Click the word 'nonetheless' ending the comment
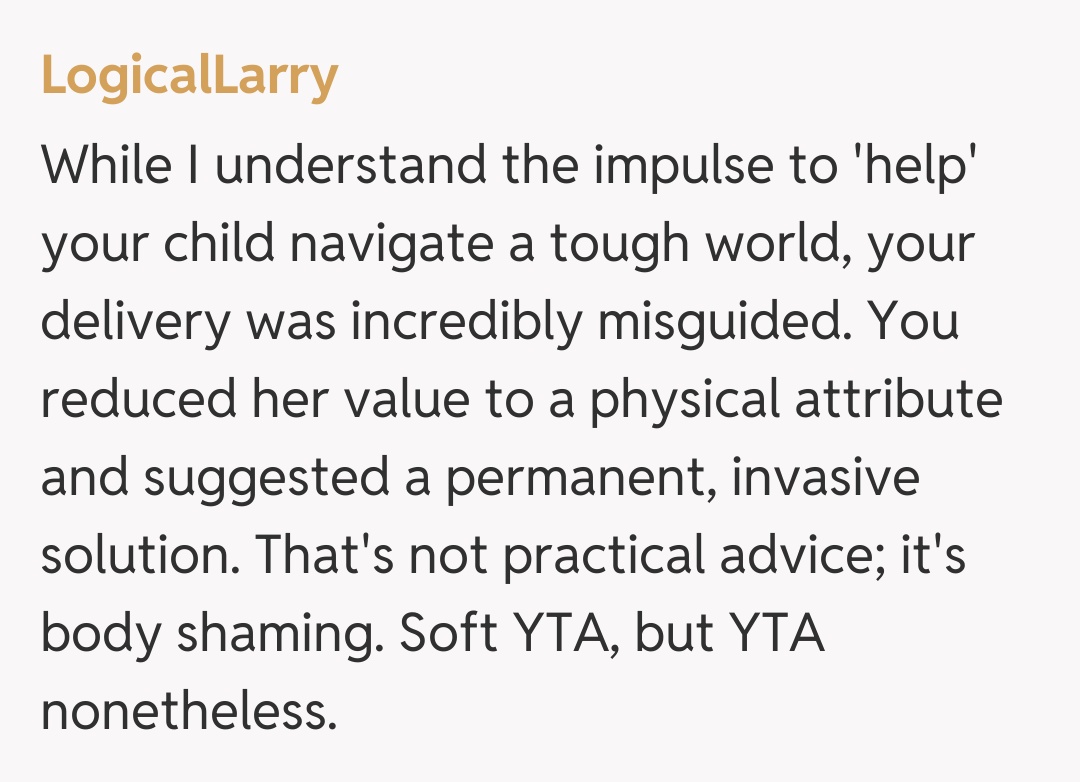 (x=187, y=711)
